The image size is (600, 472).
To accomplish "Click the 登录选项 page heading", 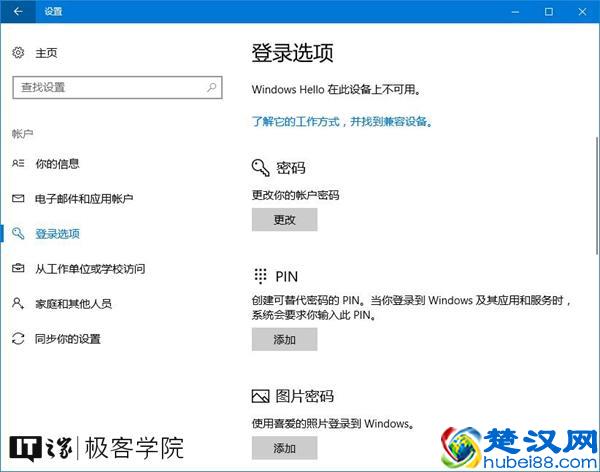I will [292, 52].
